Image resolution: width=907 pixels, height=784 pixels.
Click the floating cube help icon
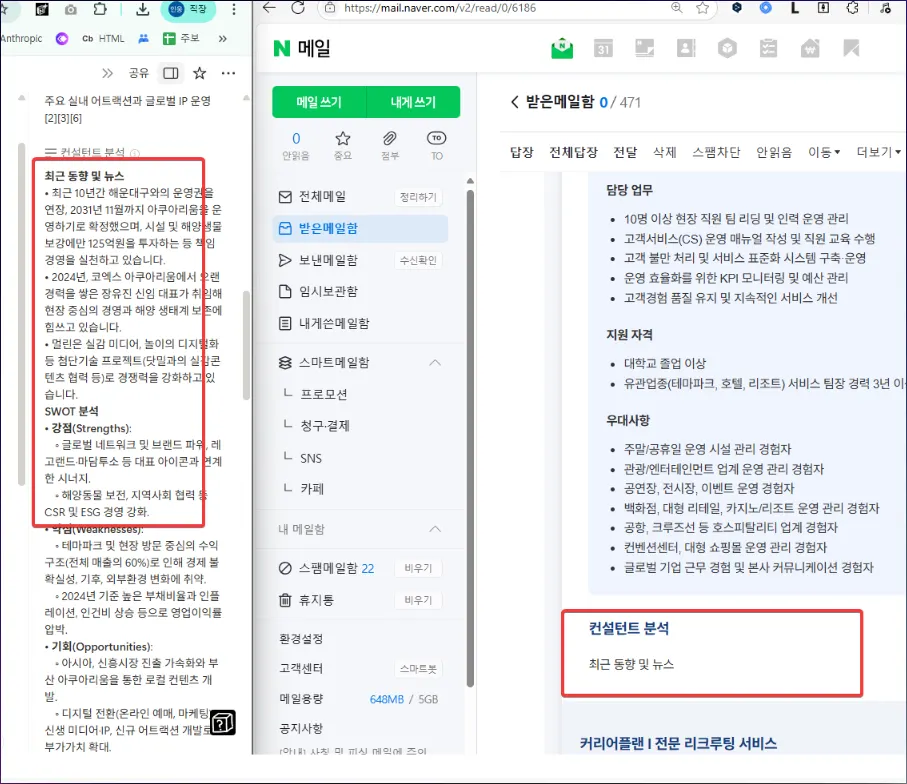point(223,723)
